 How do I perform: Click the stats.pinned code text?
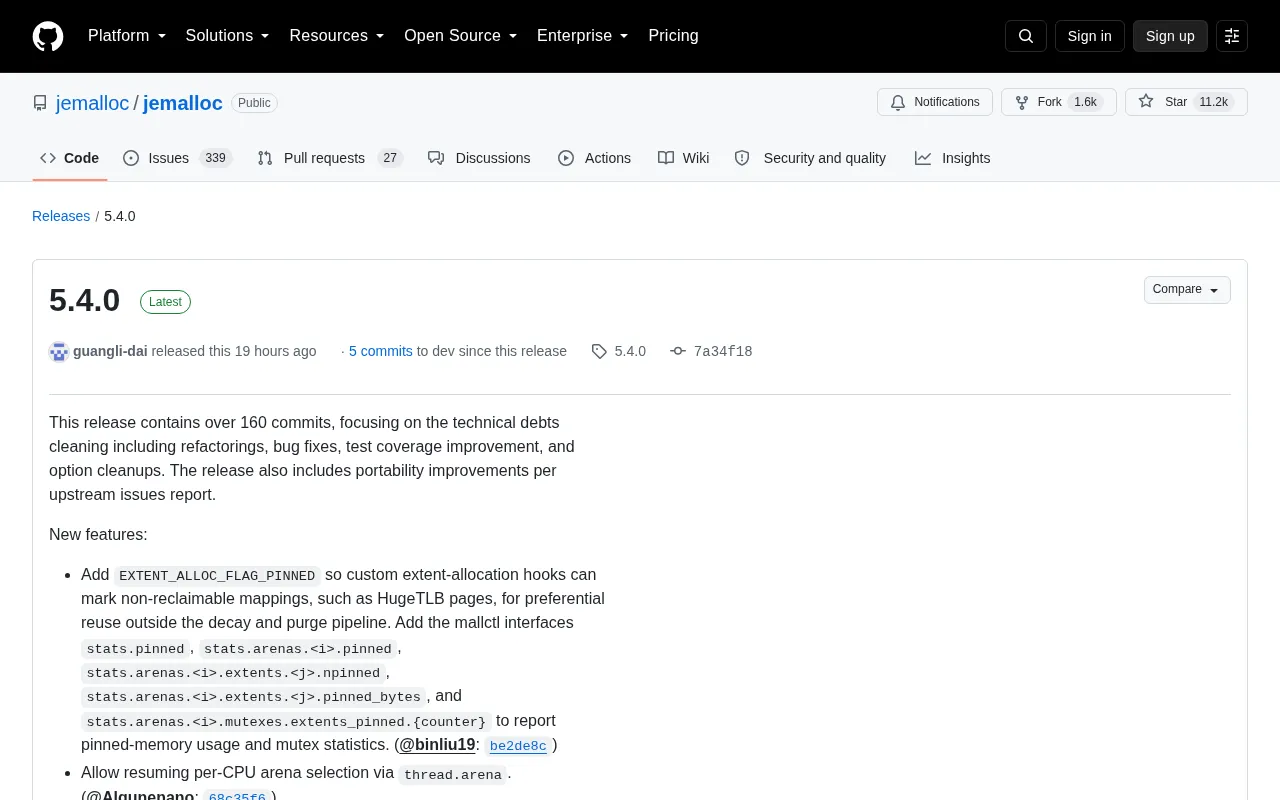pyautogui.click(x=135, y=649)
